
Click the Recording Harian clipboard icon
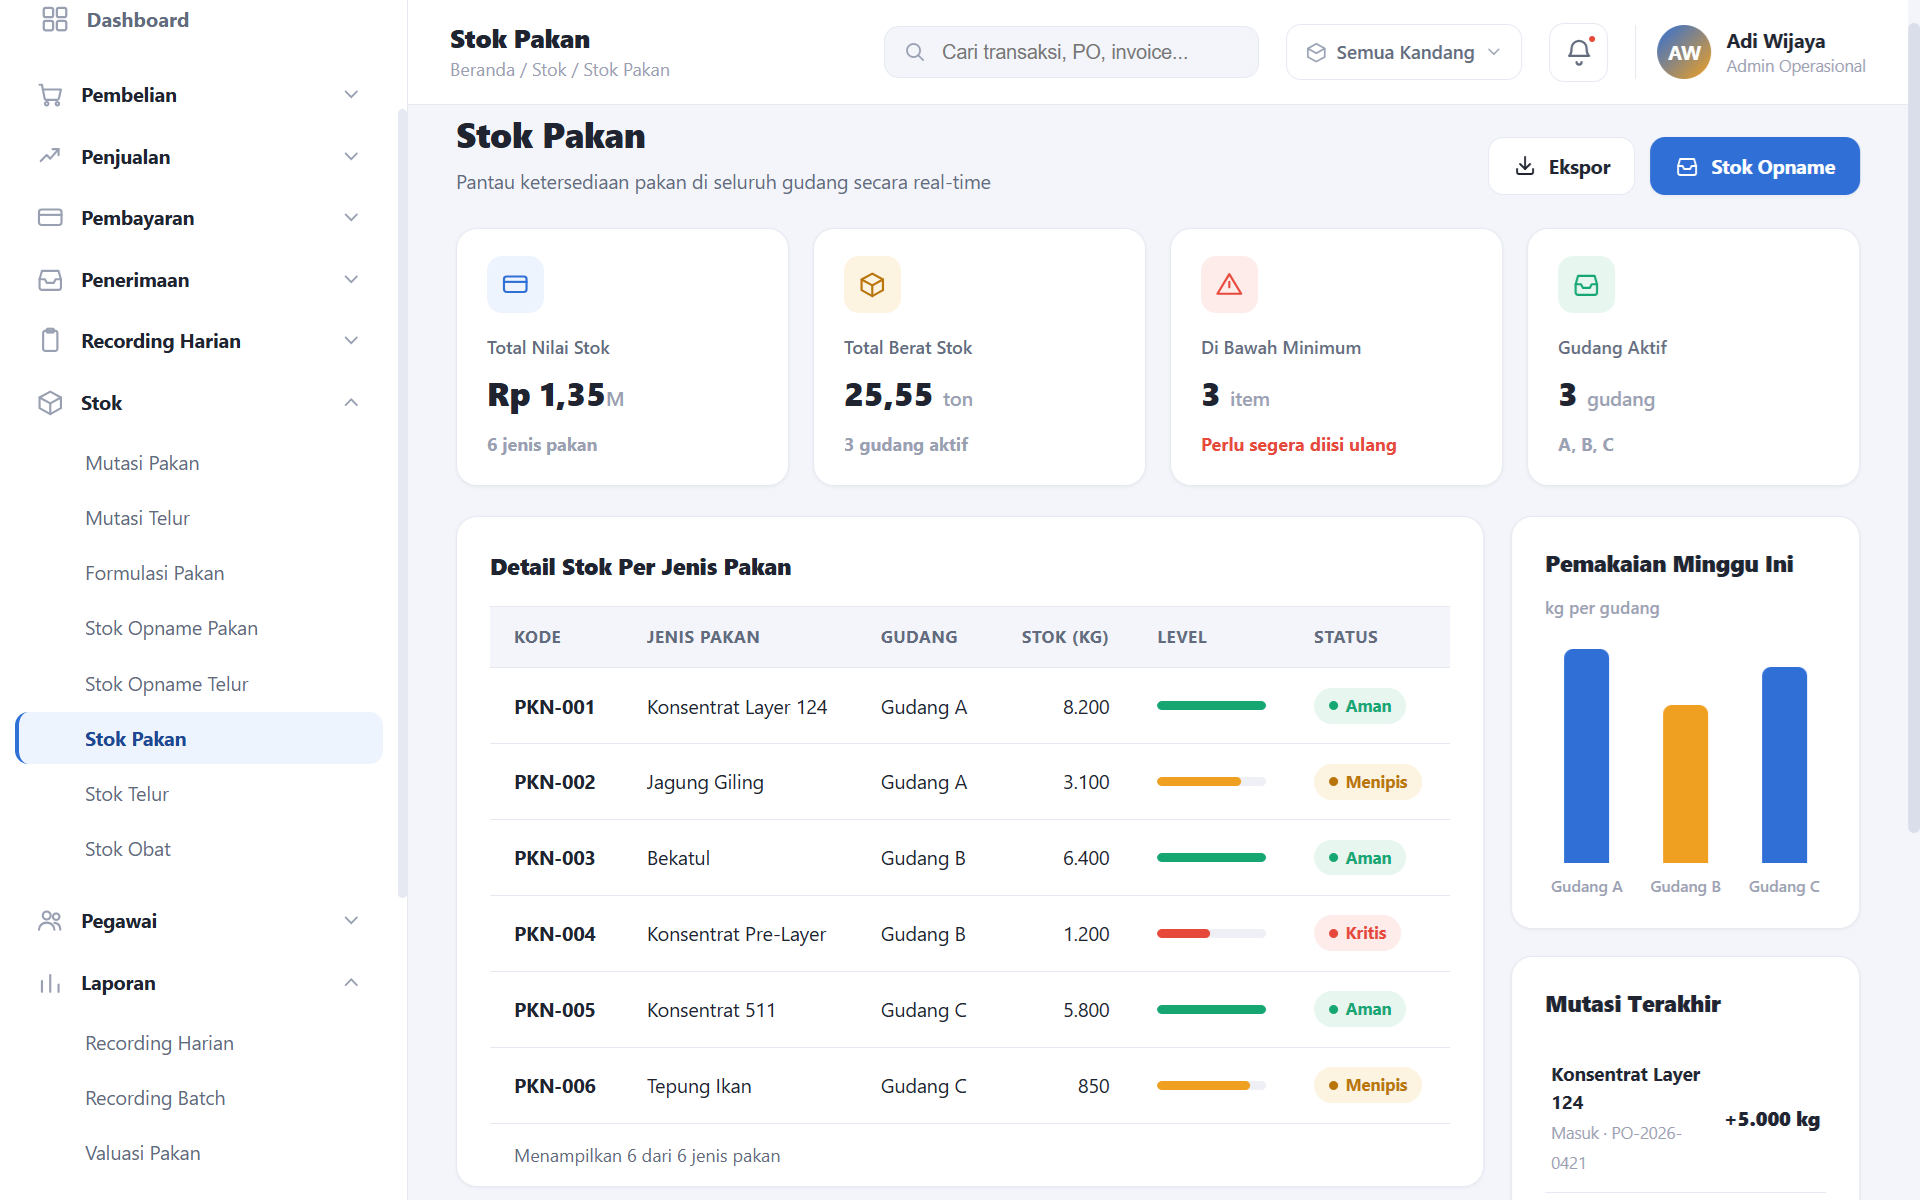point(50,341)
